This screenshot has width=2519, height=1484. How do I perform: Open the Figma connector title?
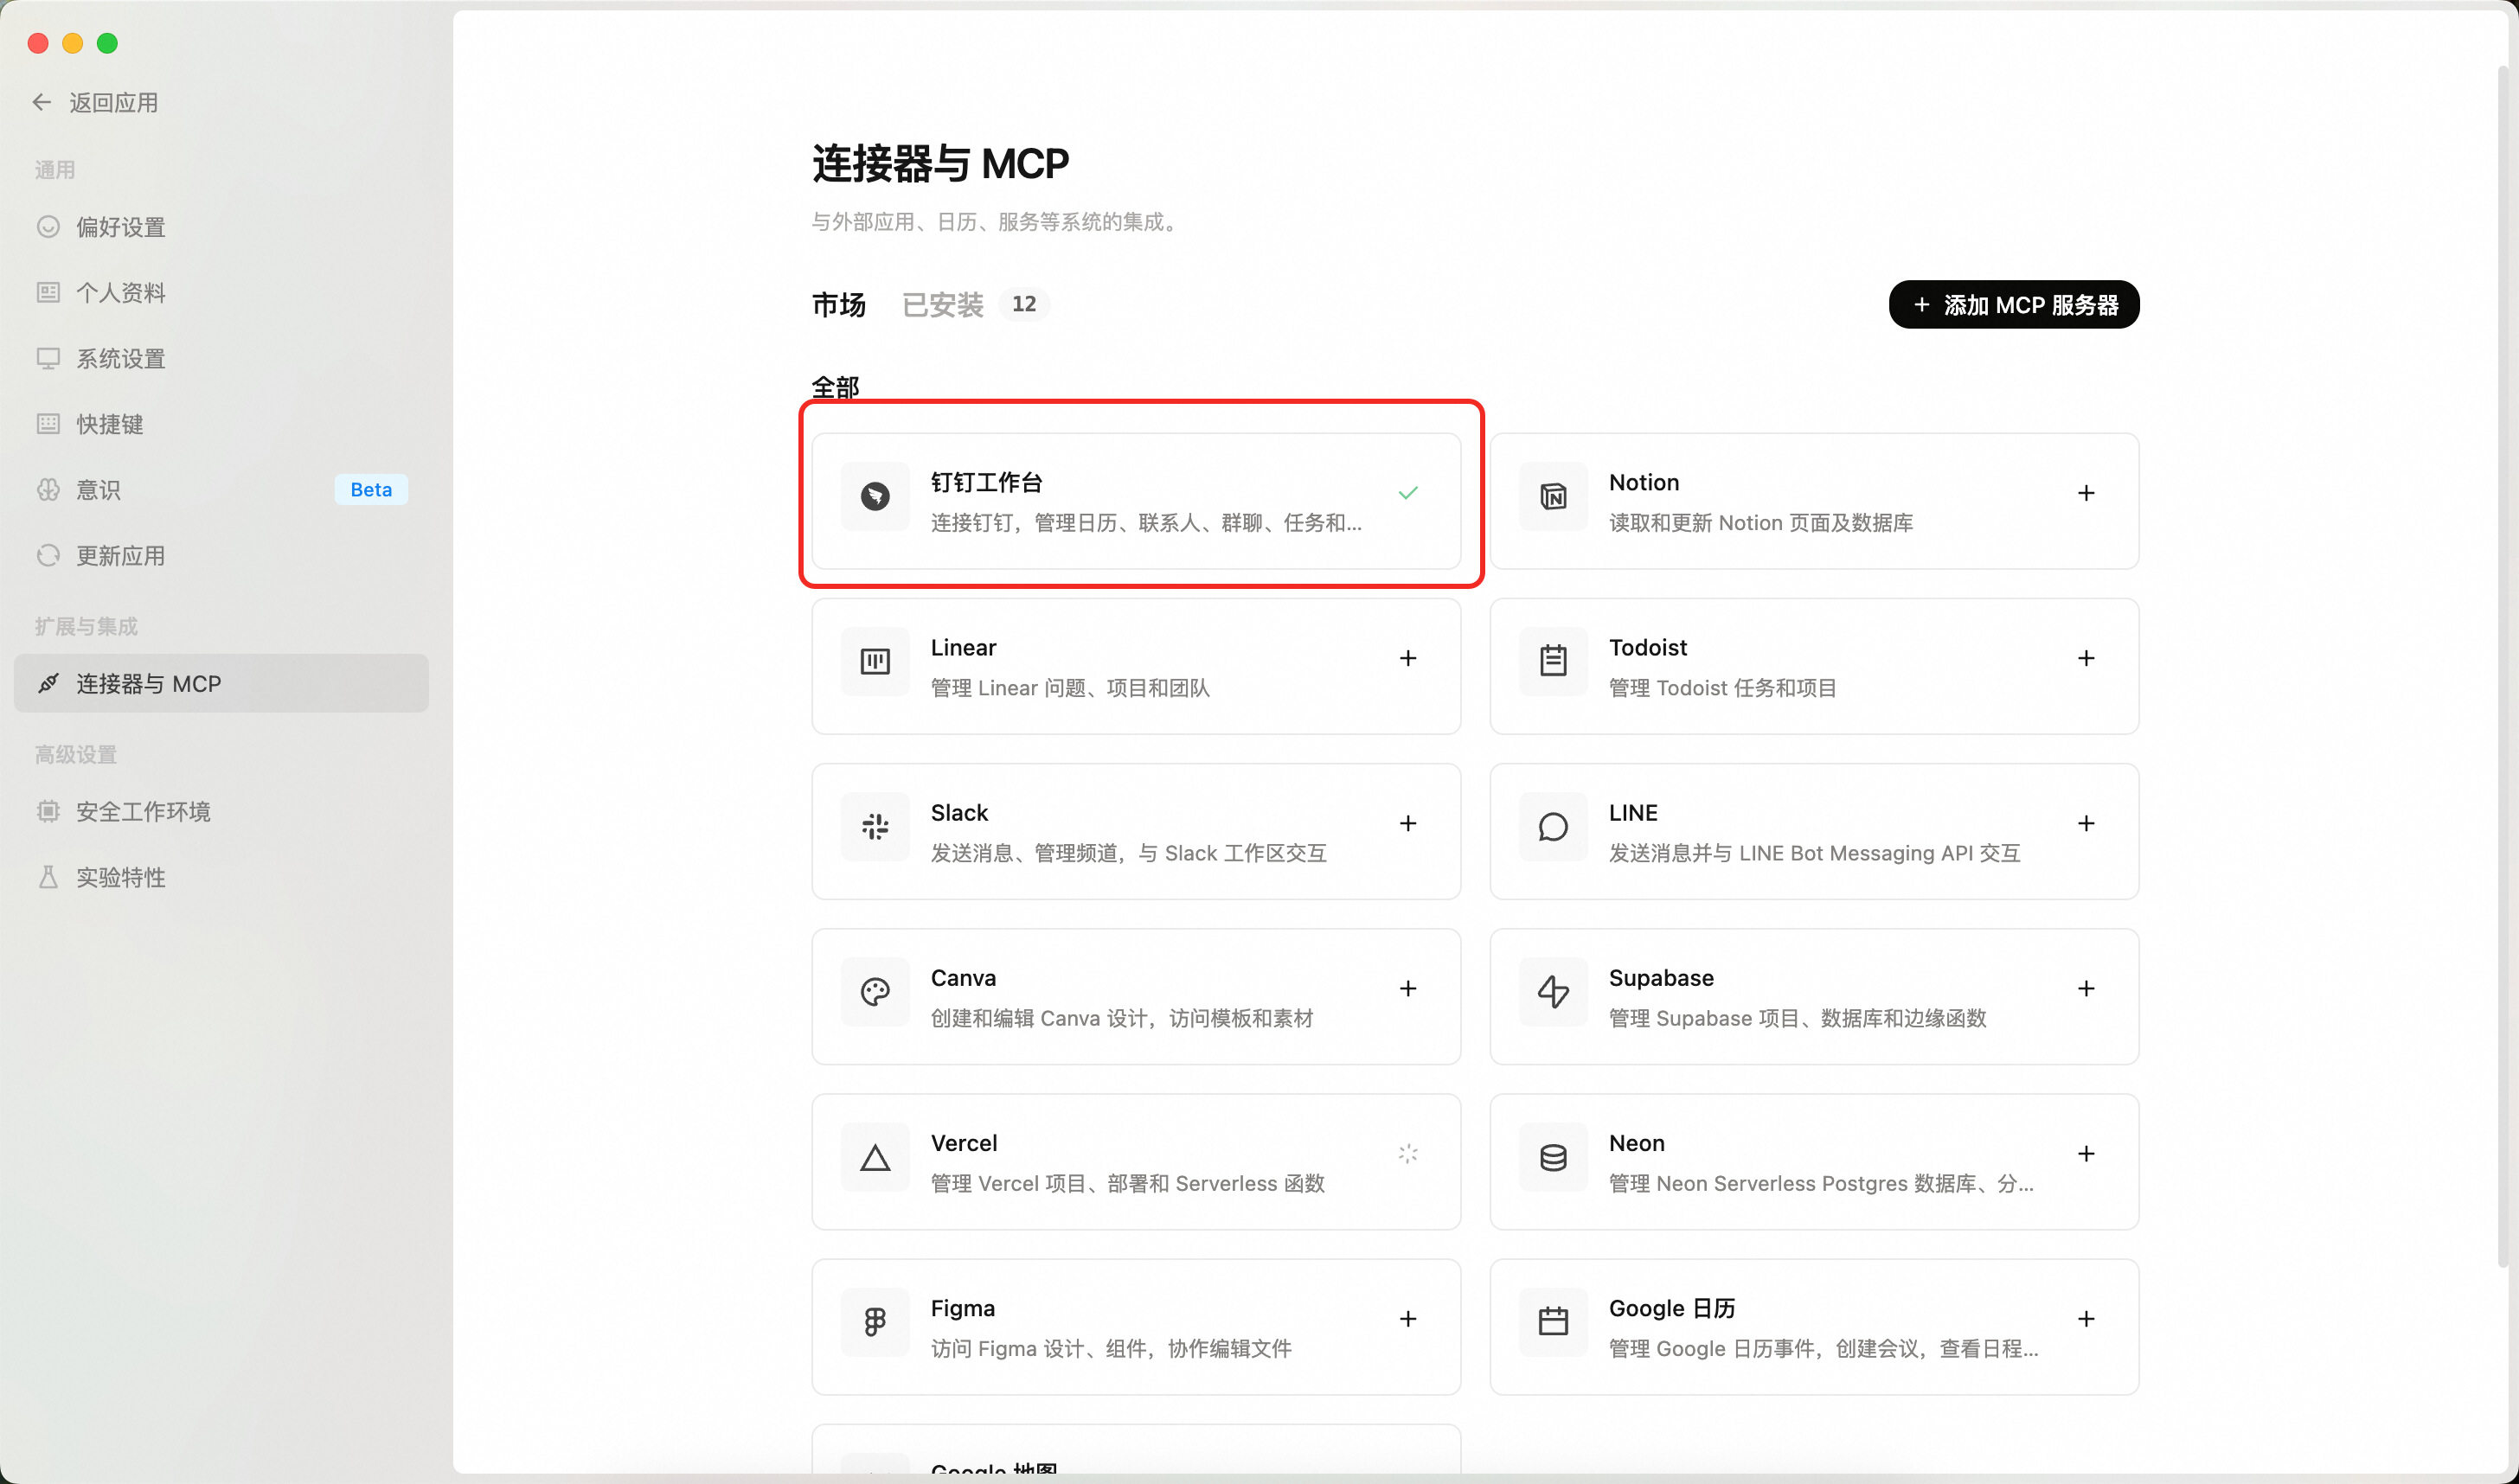coord(963,1309)
